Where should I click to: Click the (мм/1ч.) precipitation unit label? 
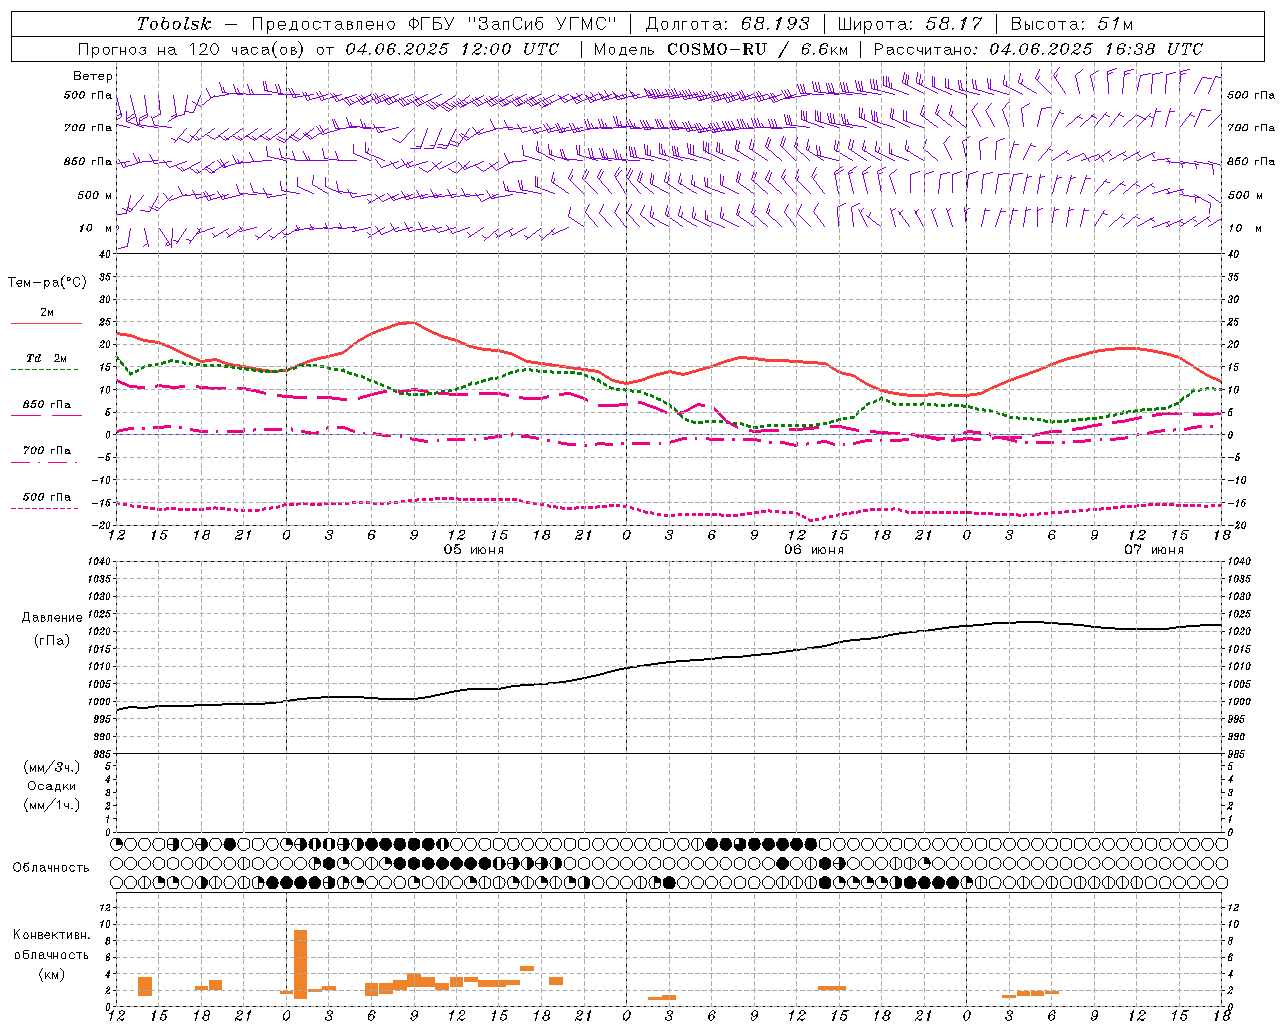52,805
